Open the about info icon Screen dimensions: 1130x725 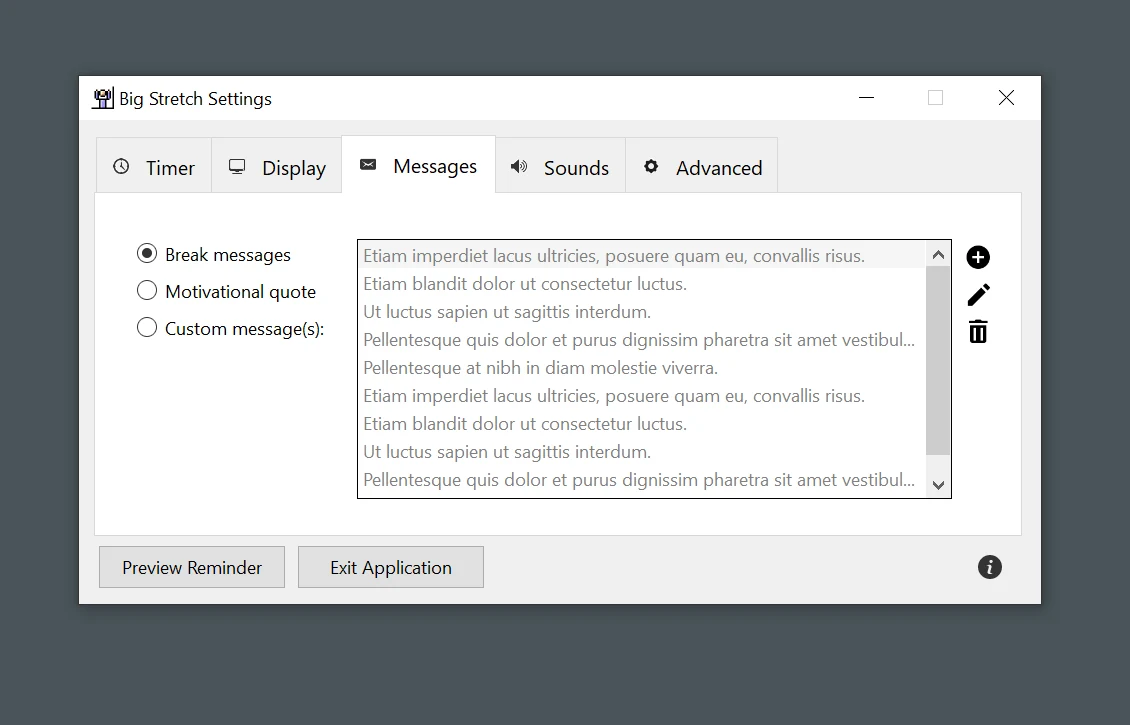[x=989, y=567]
